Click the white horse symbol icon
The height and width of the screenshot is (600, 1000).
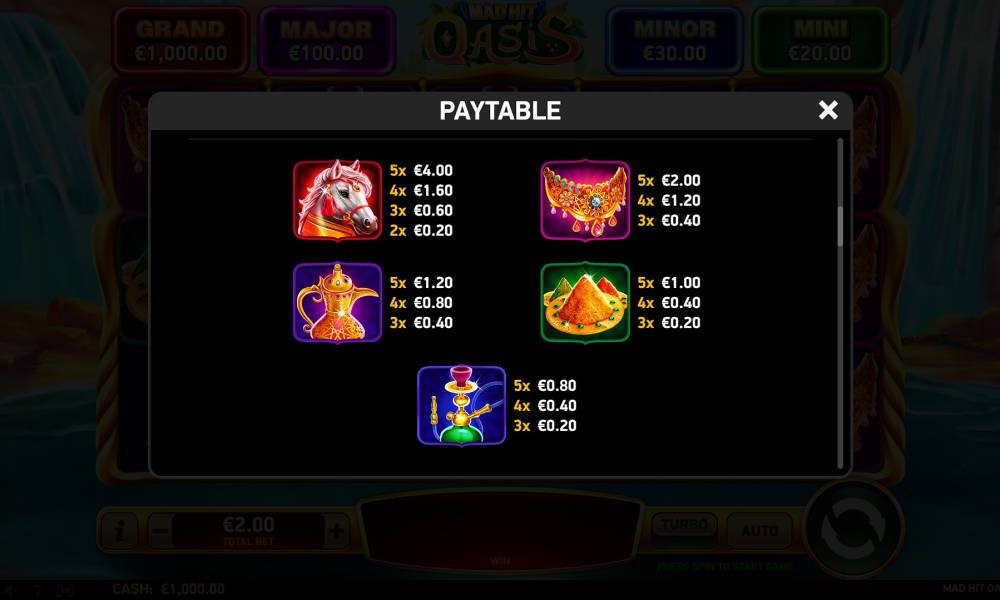(337, 200)
